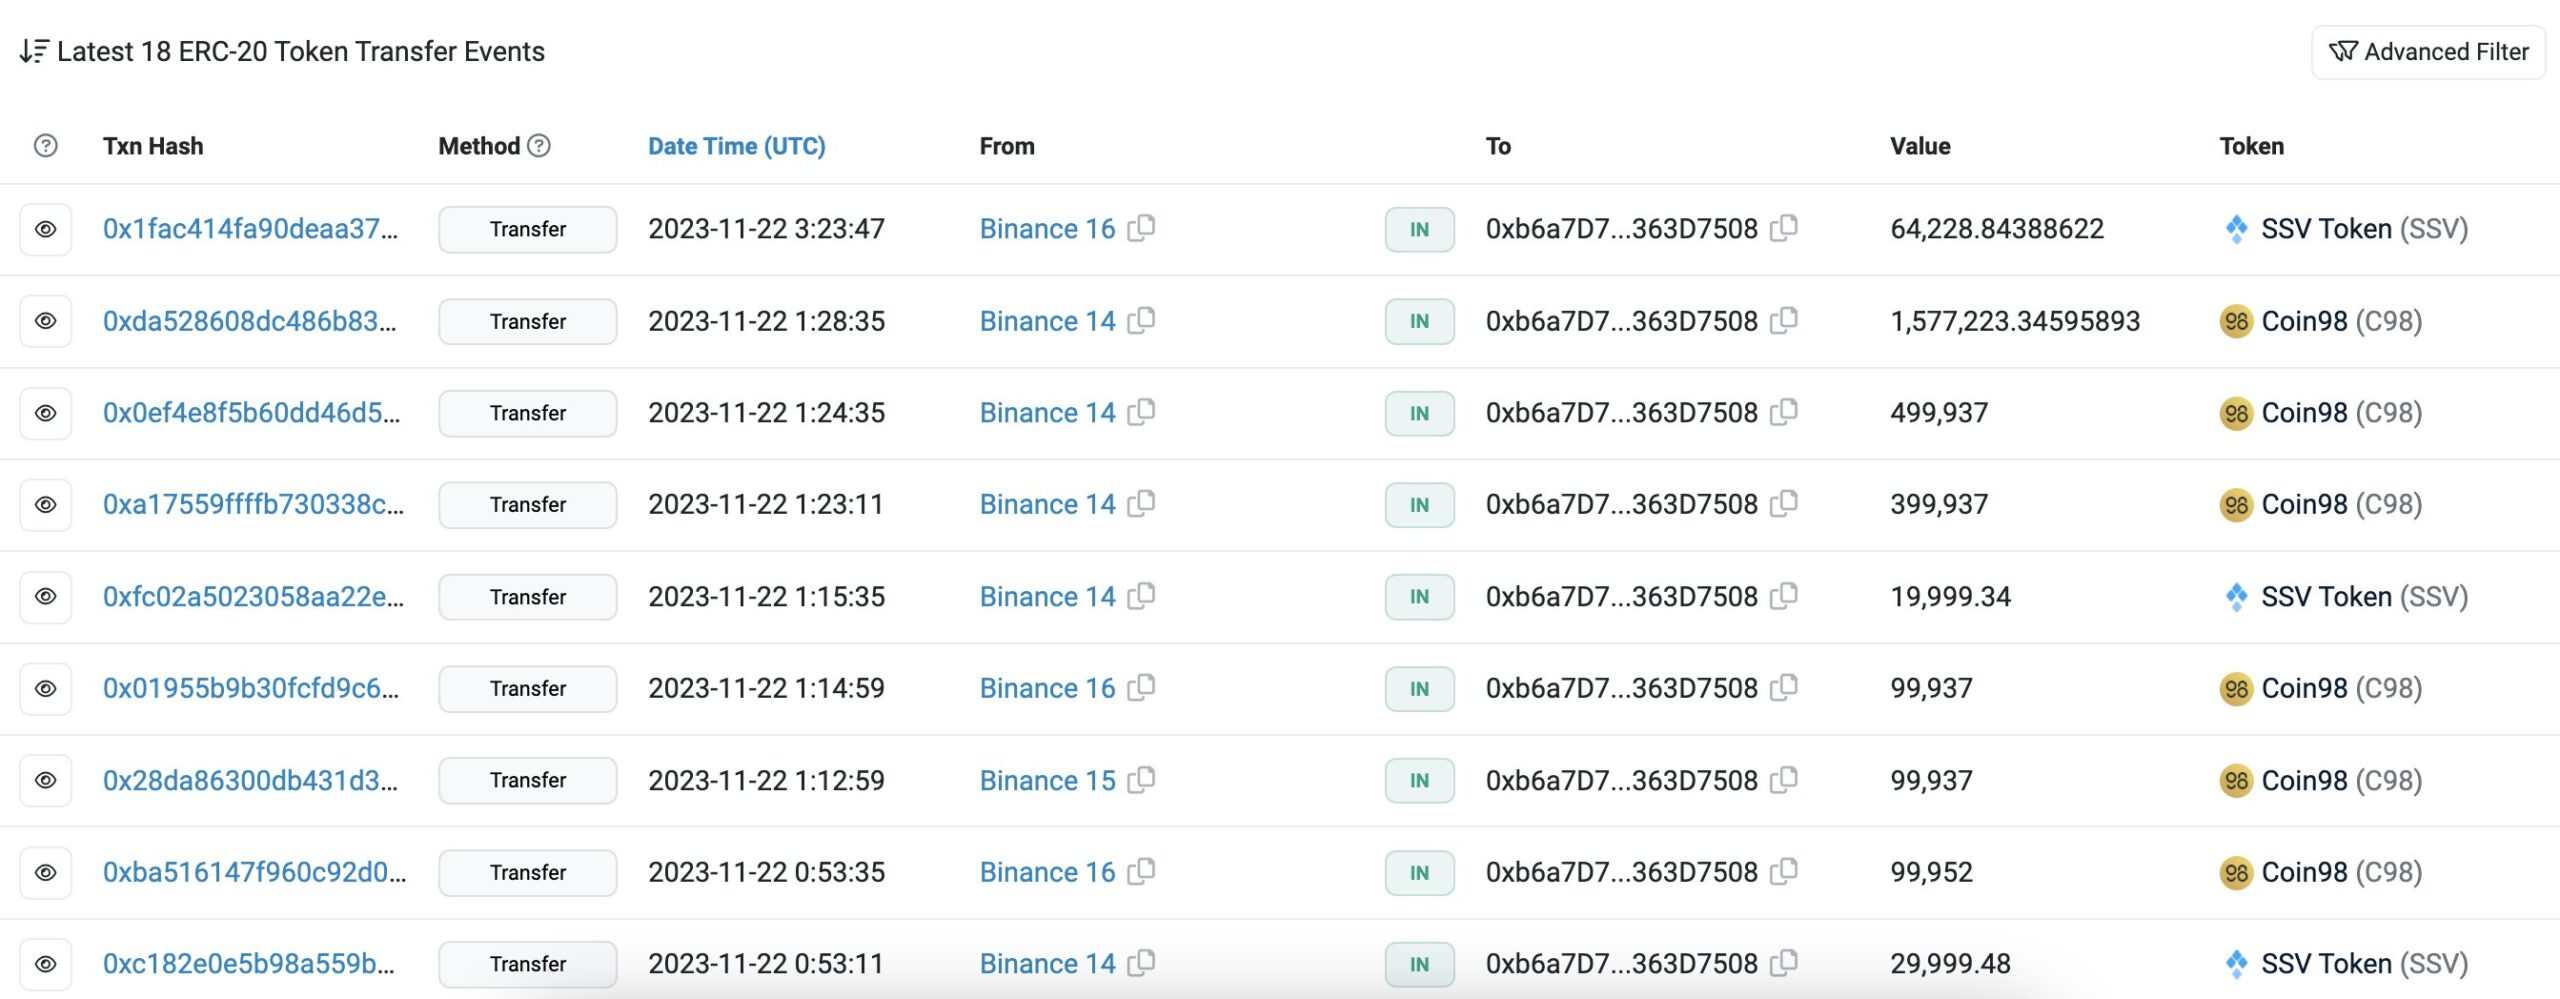The height and width of the screenshot is (999, 2560).
Task: Copy To address in 499,937 row
Action: [x=1784, y=412]
